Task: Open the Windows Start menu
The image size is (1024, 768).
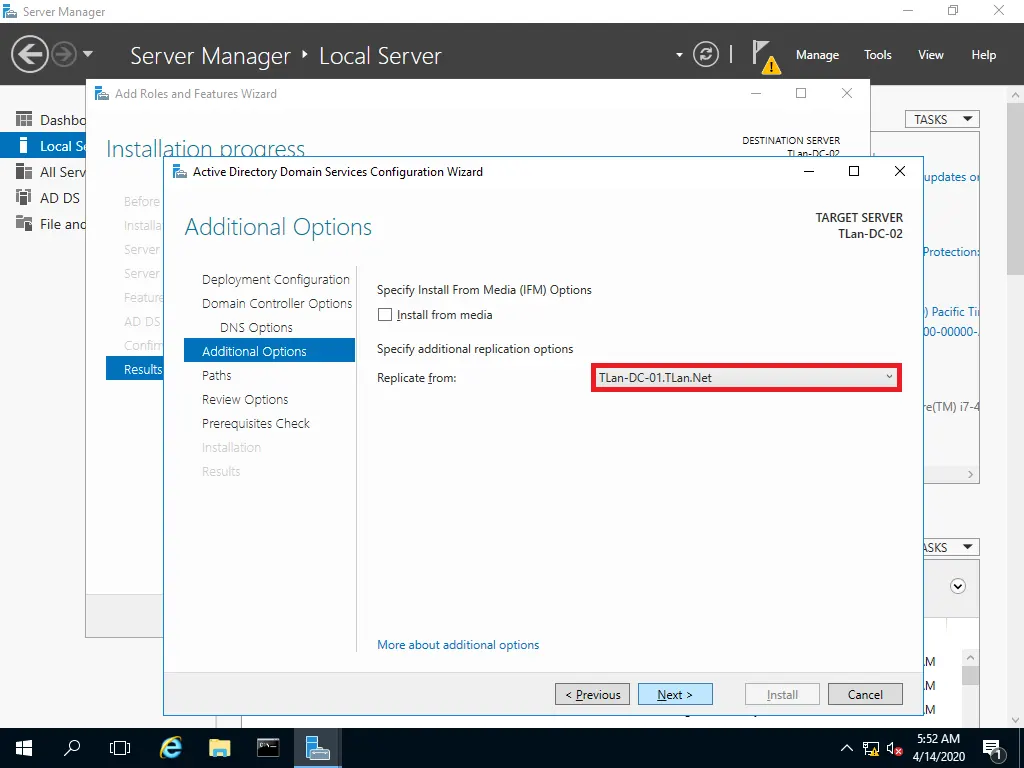Action: [x=24, y=748]
